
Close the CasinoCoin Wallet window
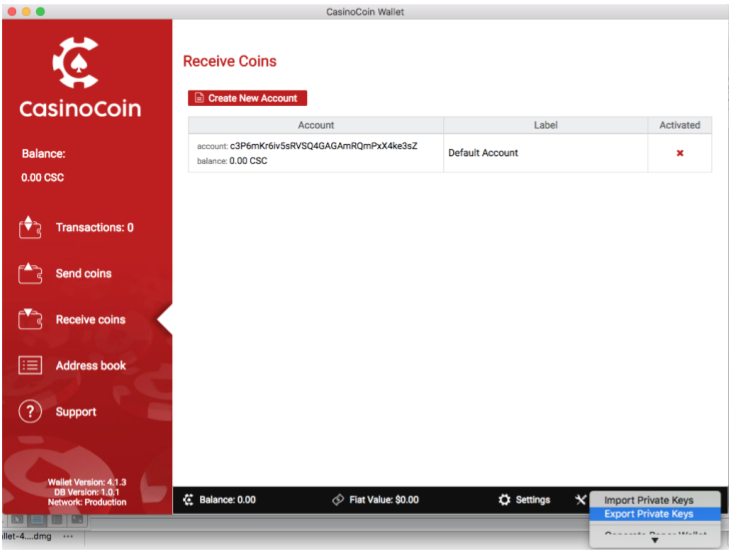tap(12, 11)
